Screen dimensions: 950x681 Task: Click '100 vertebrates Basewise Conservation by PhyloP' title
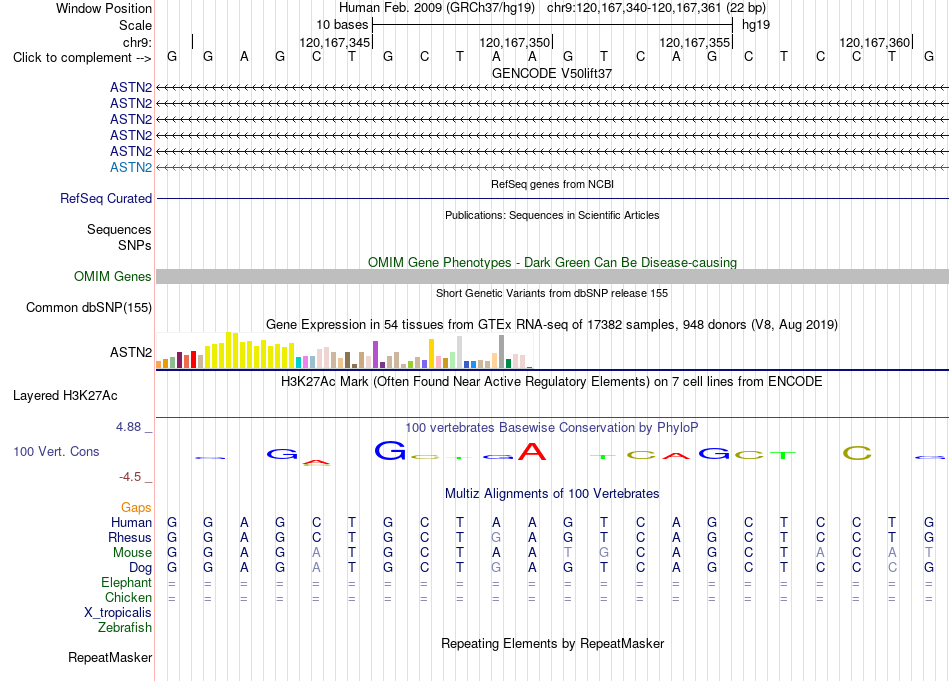pyautogui.click(x=552, y=428)
